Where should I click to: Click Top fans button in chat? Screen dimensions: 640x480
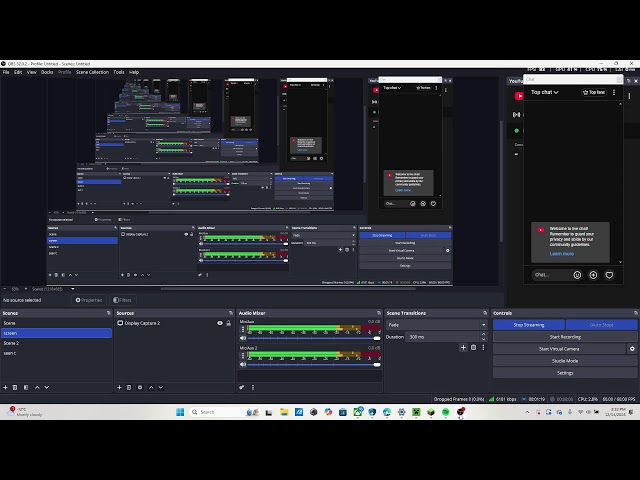coord(594,93)
